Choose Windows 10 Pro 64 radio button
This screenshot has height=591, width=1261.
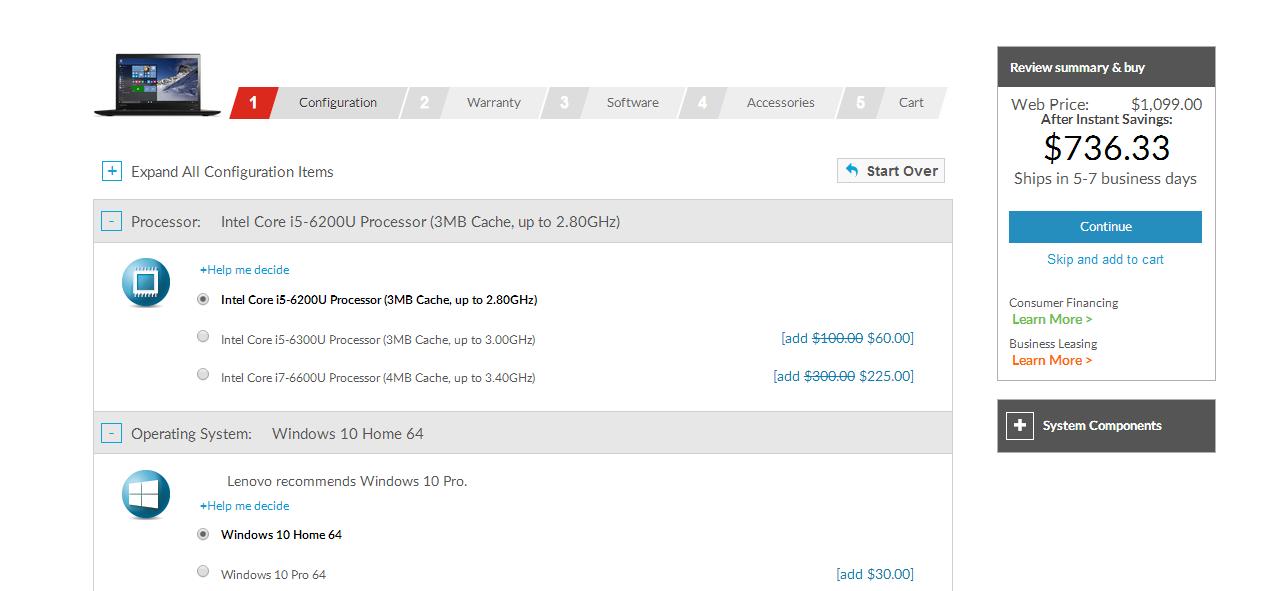coord(203,572)
